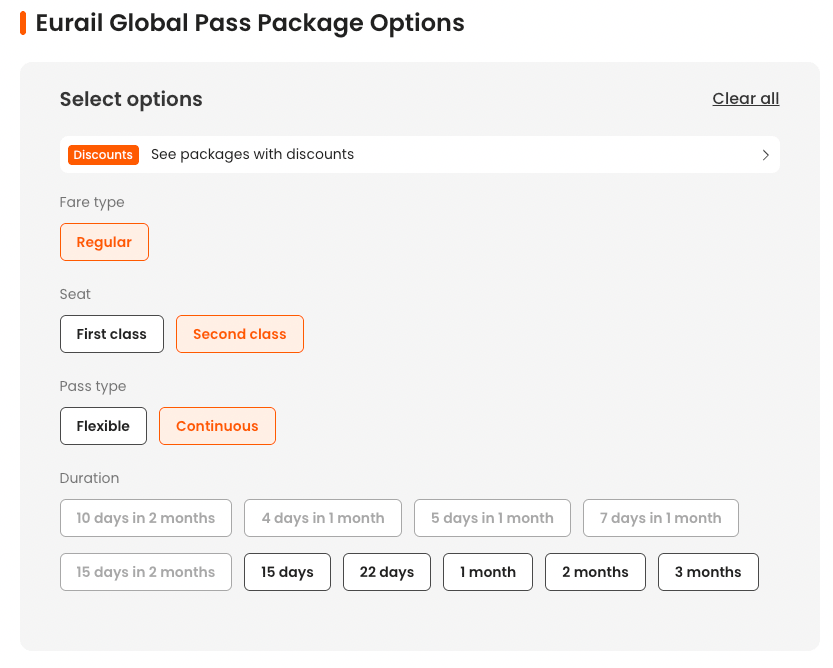Viewport: 833px width, 668px height.
Task: Pick 4 days in 1 month duration
Action: tap(322, 518)
